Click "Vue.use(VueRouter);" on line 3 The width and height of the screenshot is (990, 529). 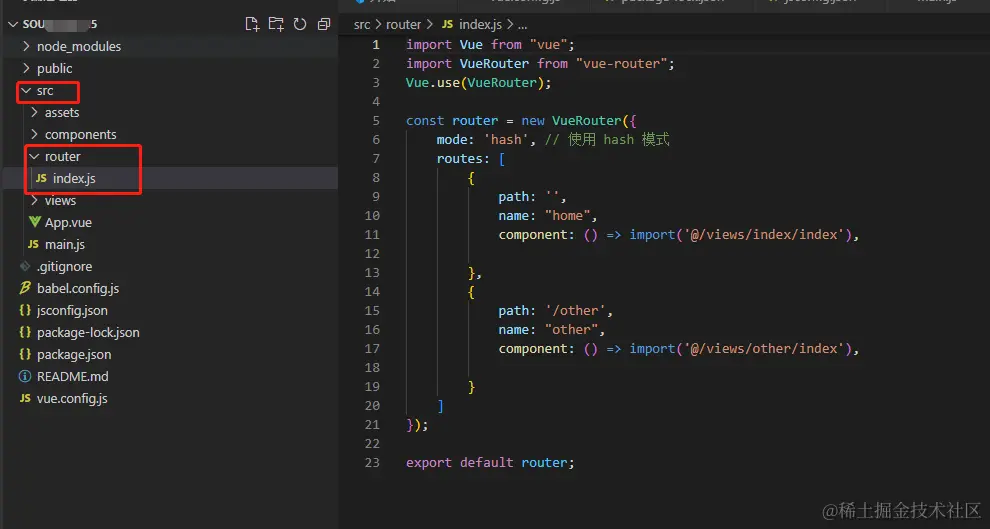(479, 83)
